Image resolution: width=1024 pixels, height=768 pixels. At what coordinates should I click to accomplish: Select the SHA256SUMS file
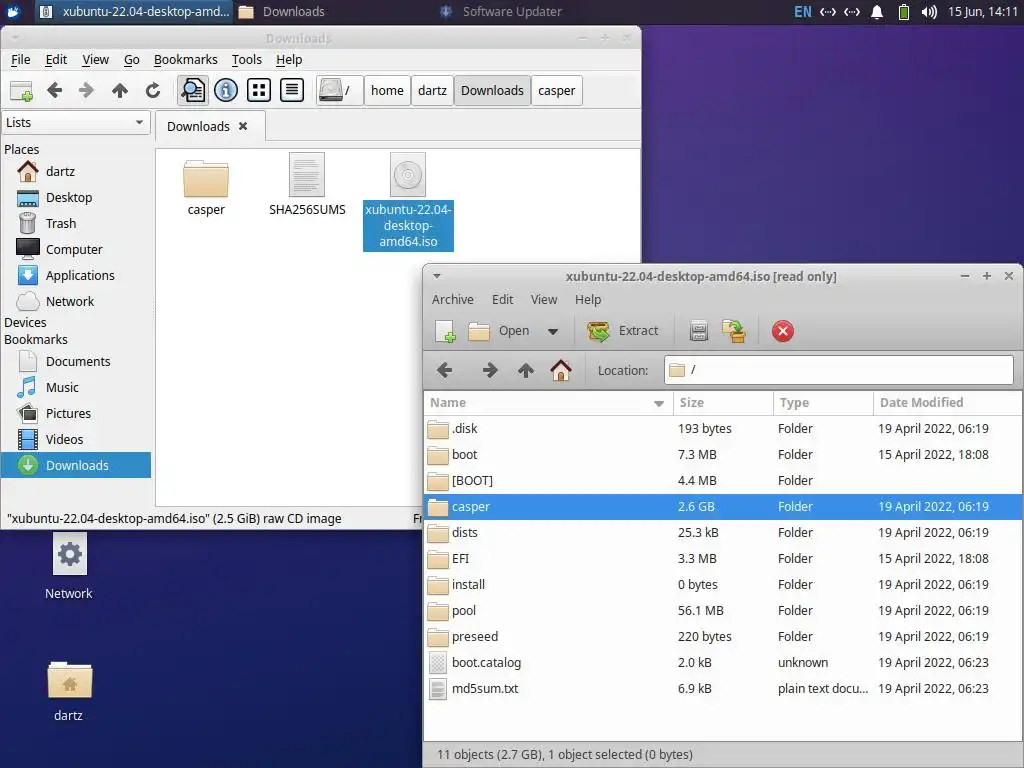(307, 185)
